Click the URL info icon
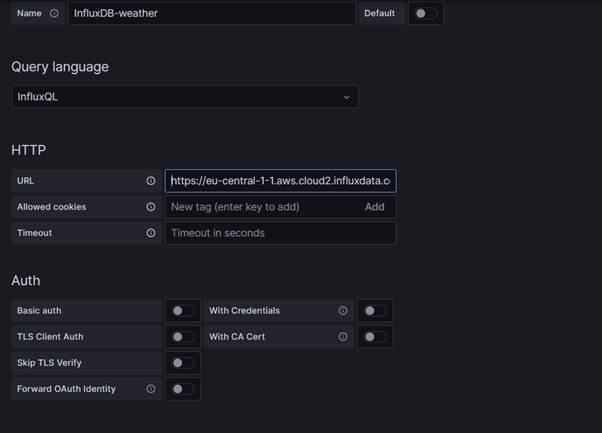The width and height of the screenshot is (602, 433). [x=151, y=181]
